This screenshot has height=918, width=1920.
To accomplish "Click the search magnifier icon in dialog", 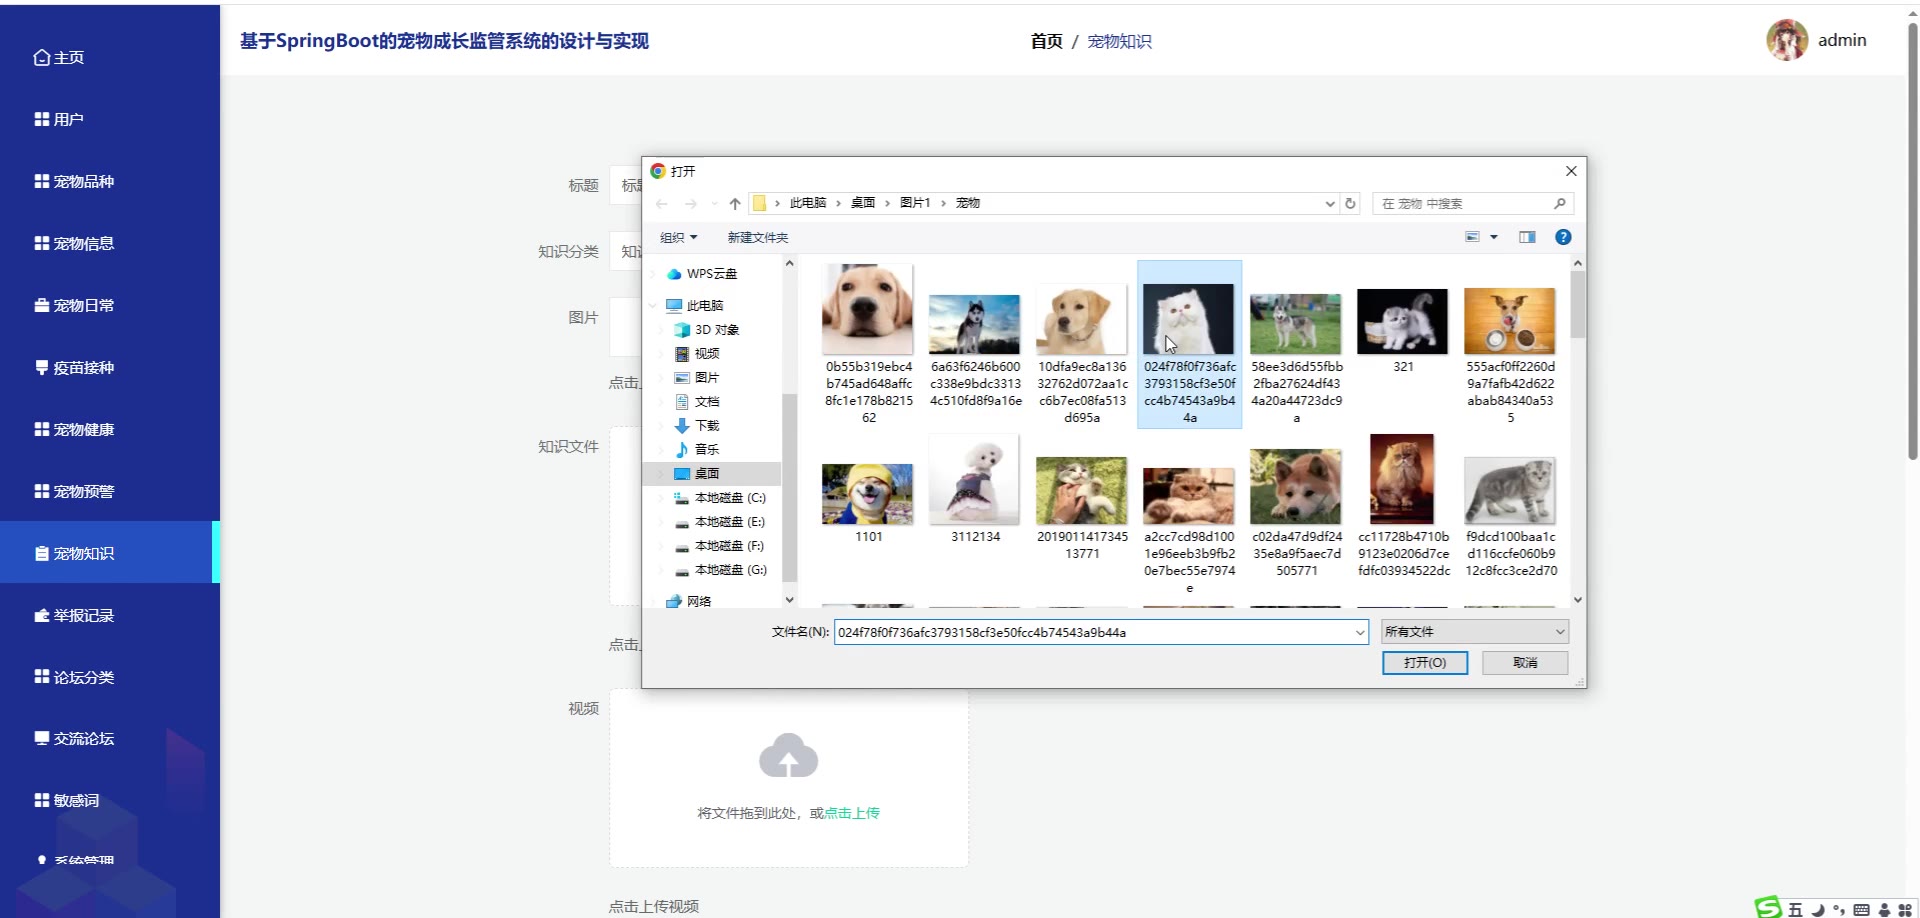I will coord(1559,204).
